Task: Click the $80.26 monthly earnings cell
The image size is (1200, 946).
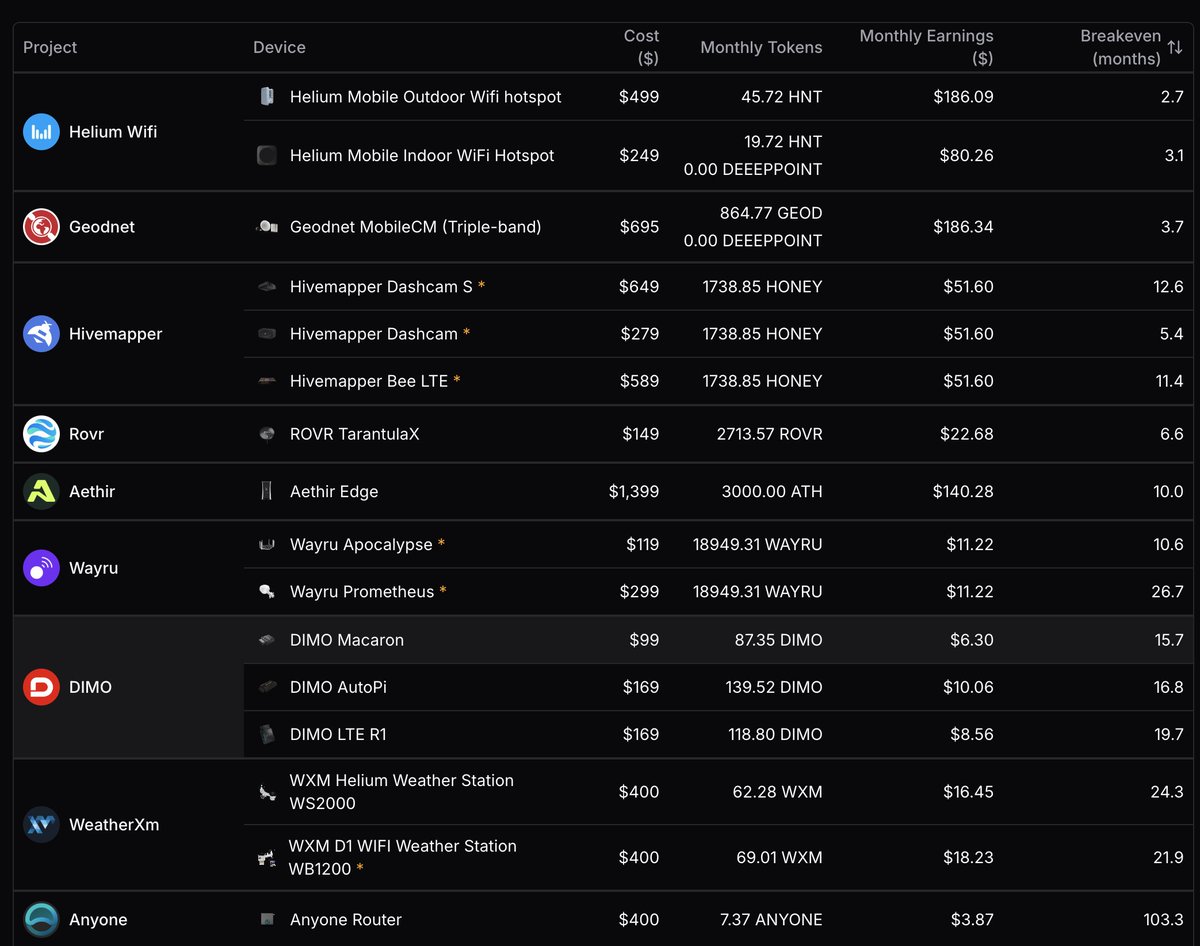Action: tap(967, 155)
